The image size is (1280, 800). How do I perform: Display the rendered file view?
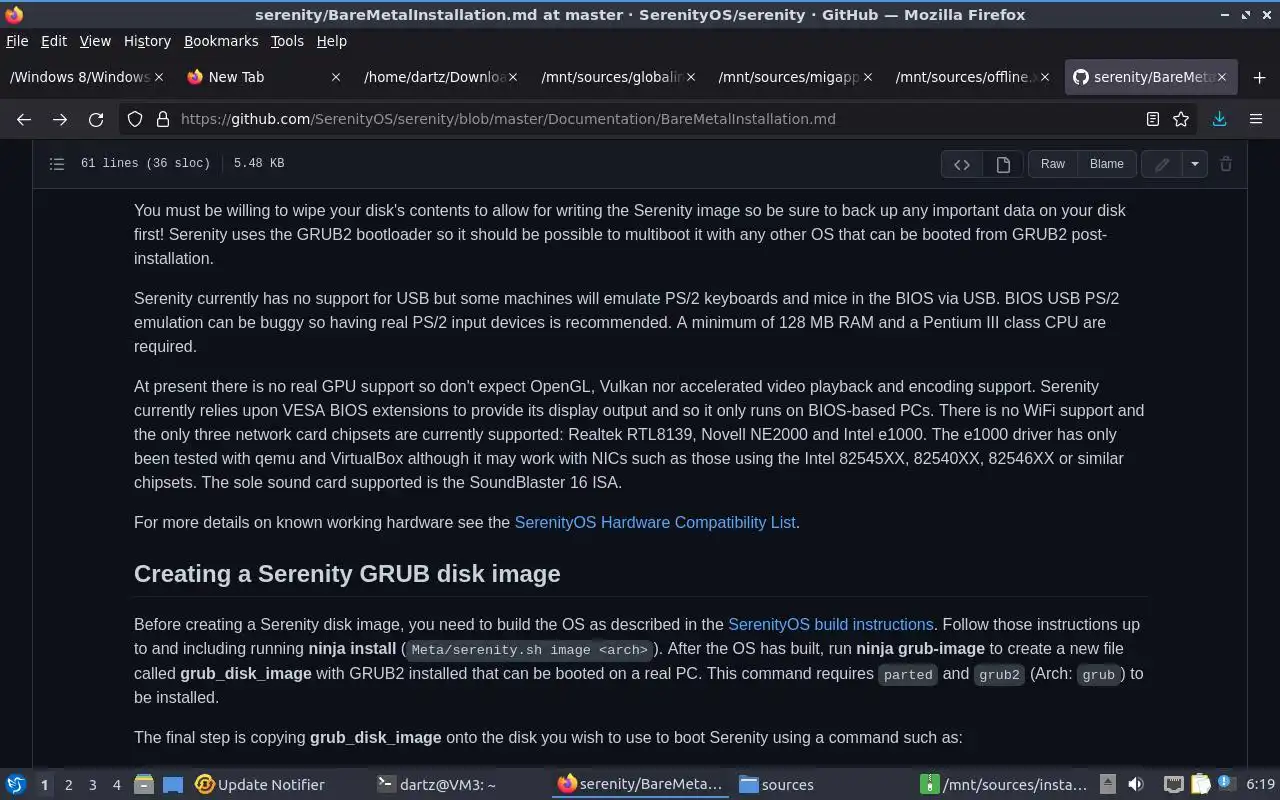pos(1003,164)
